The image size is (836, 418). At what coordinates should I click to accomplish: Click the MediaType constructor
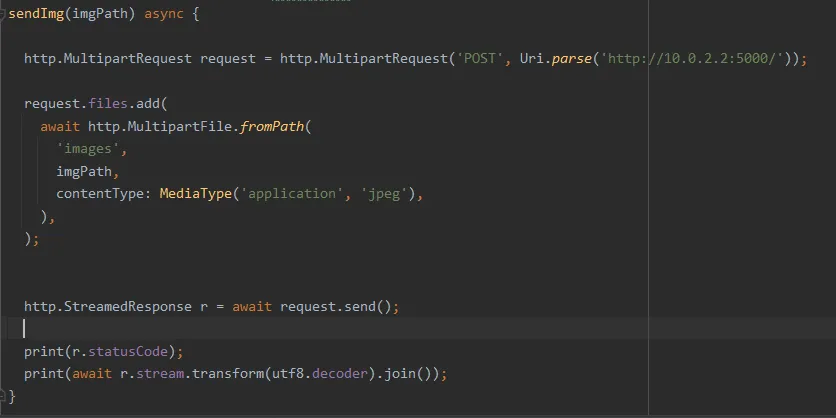click(x=196, y=194)
